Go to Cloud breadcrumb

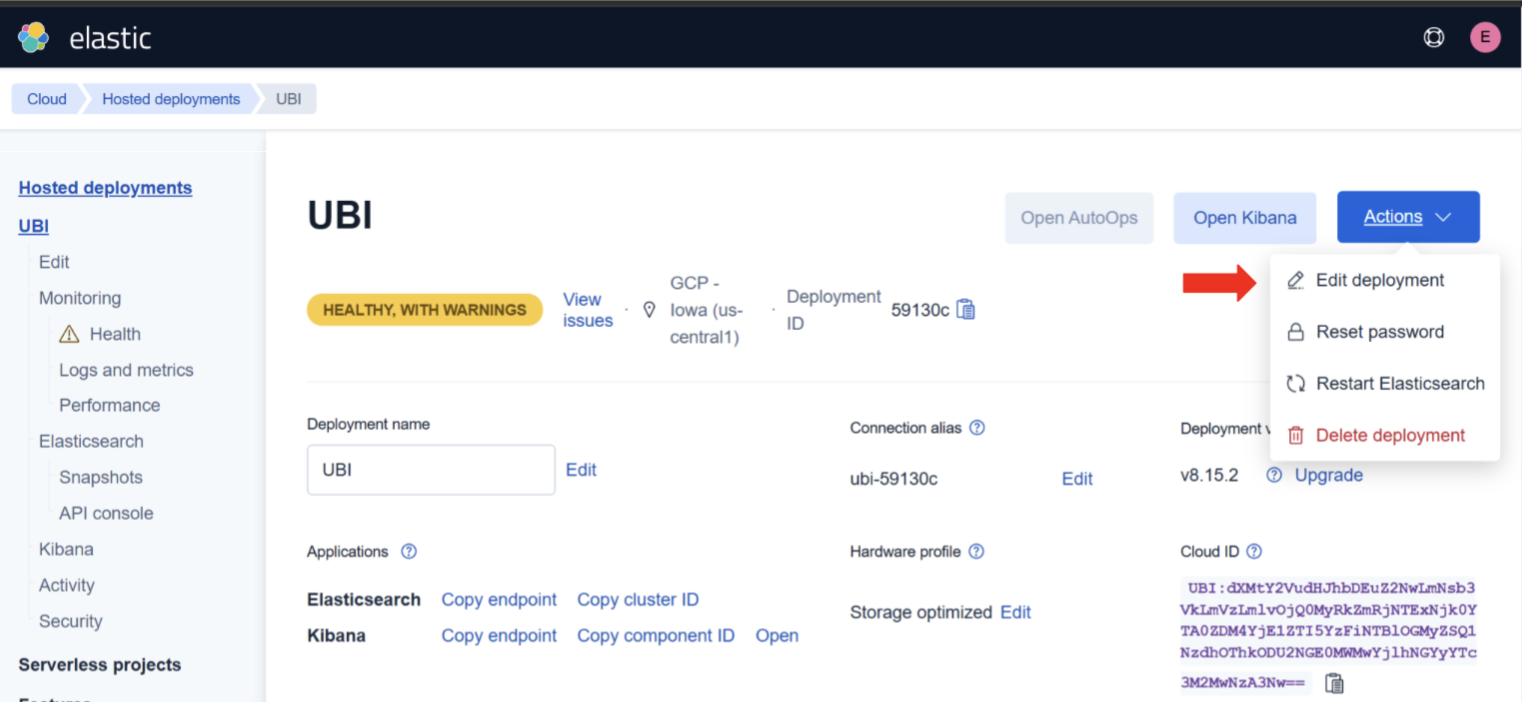(x=46, y=99)
